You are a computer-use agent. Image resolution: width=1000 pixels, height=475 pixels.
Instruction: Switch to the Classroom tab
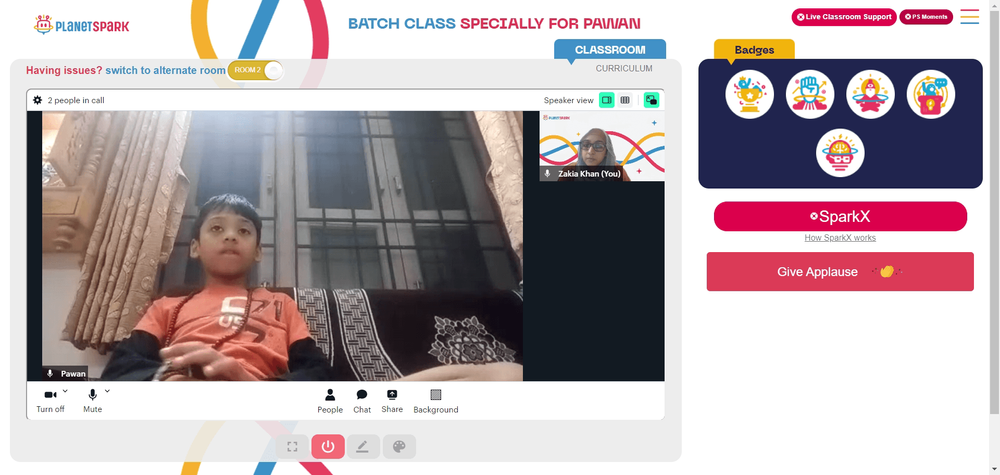pos(610,50)
